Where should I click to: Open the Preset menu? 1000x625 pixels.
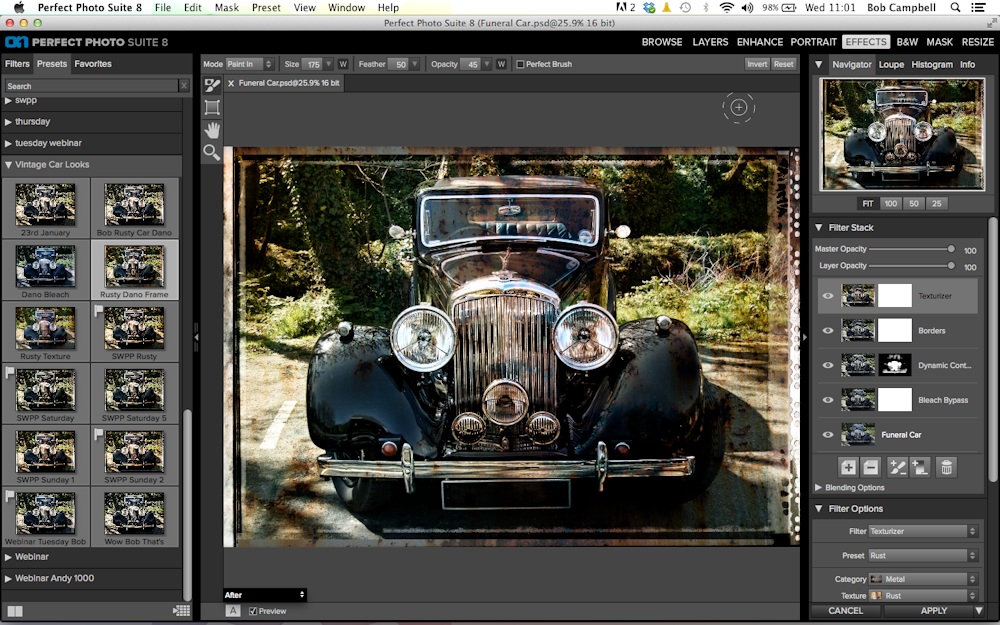[x=266, y=8]
